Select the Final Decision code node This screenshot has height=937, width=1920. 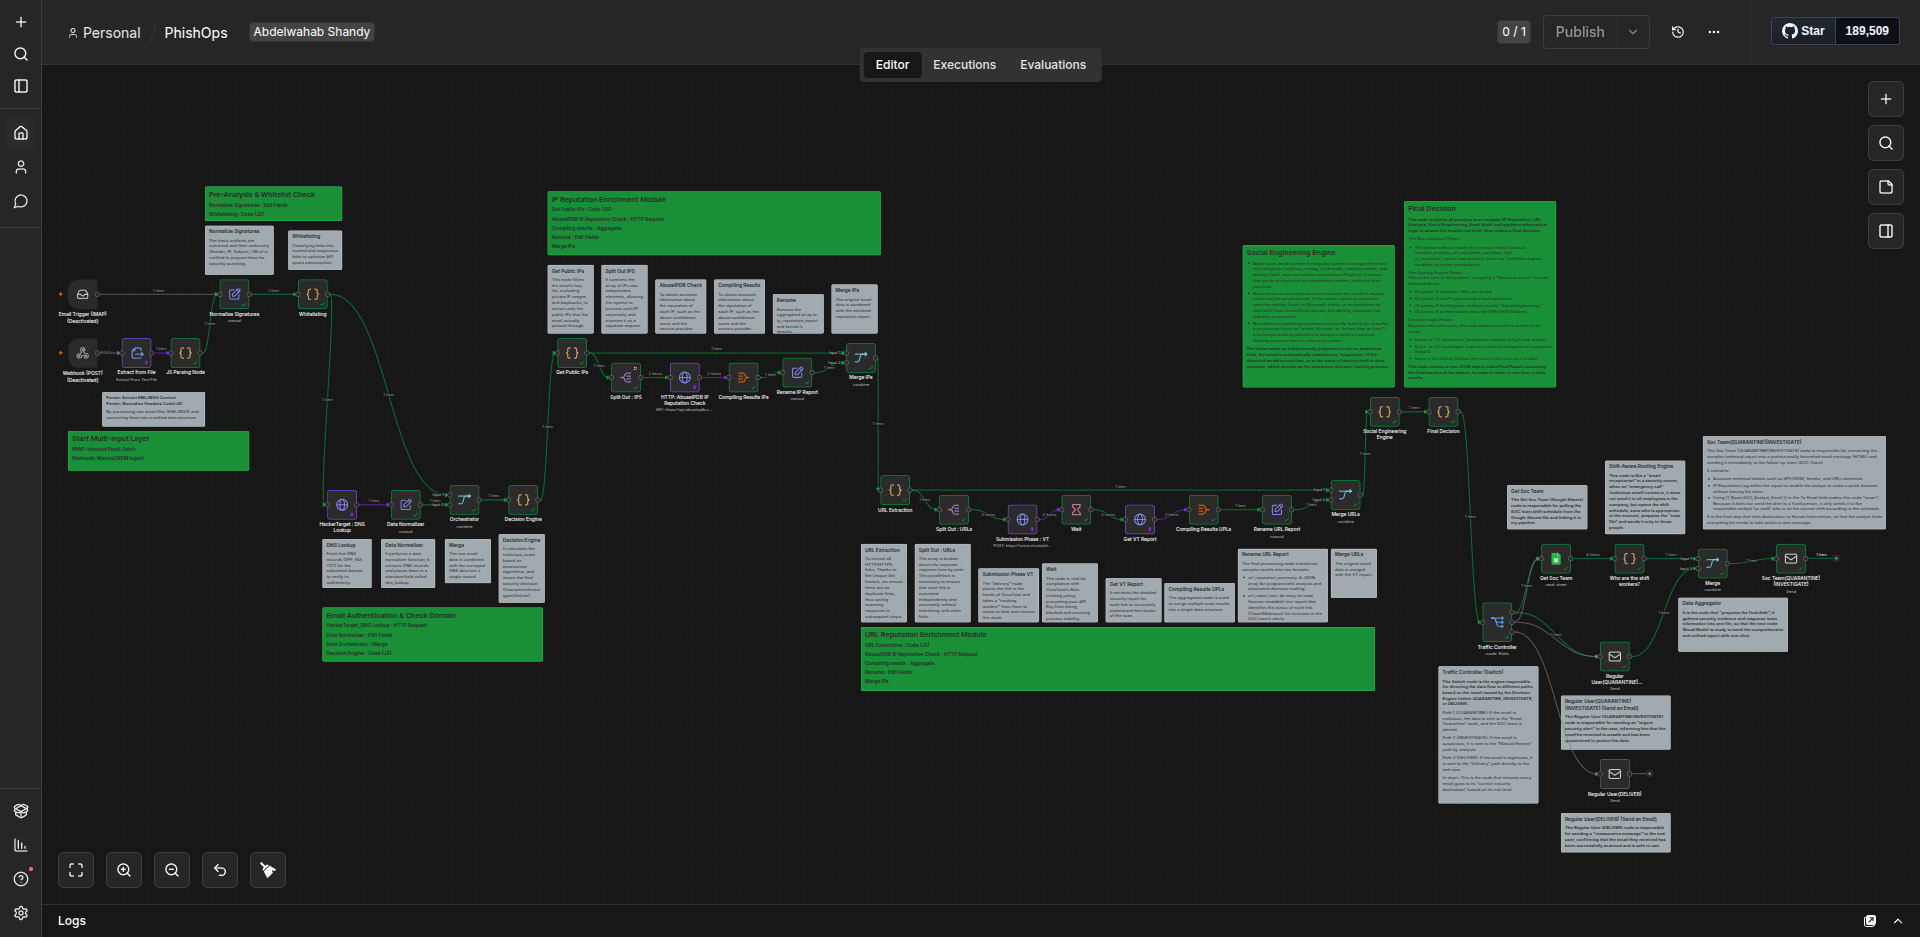tap(1443, 411)
